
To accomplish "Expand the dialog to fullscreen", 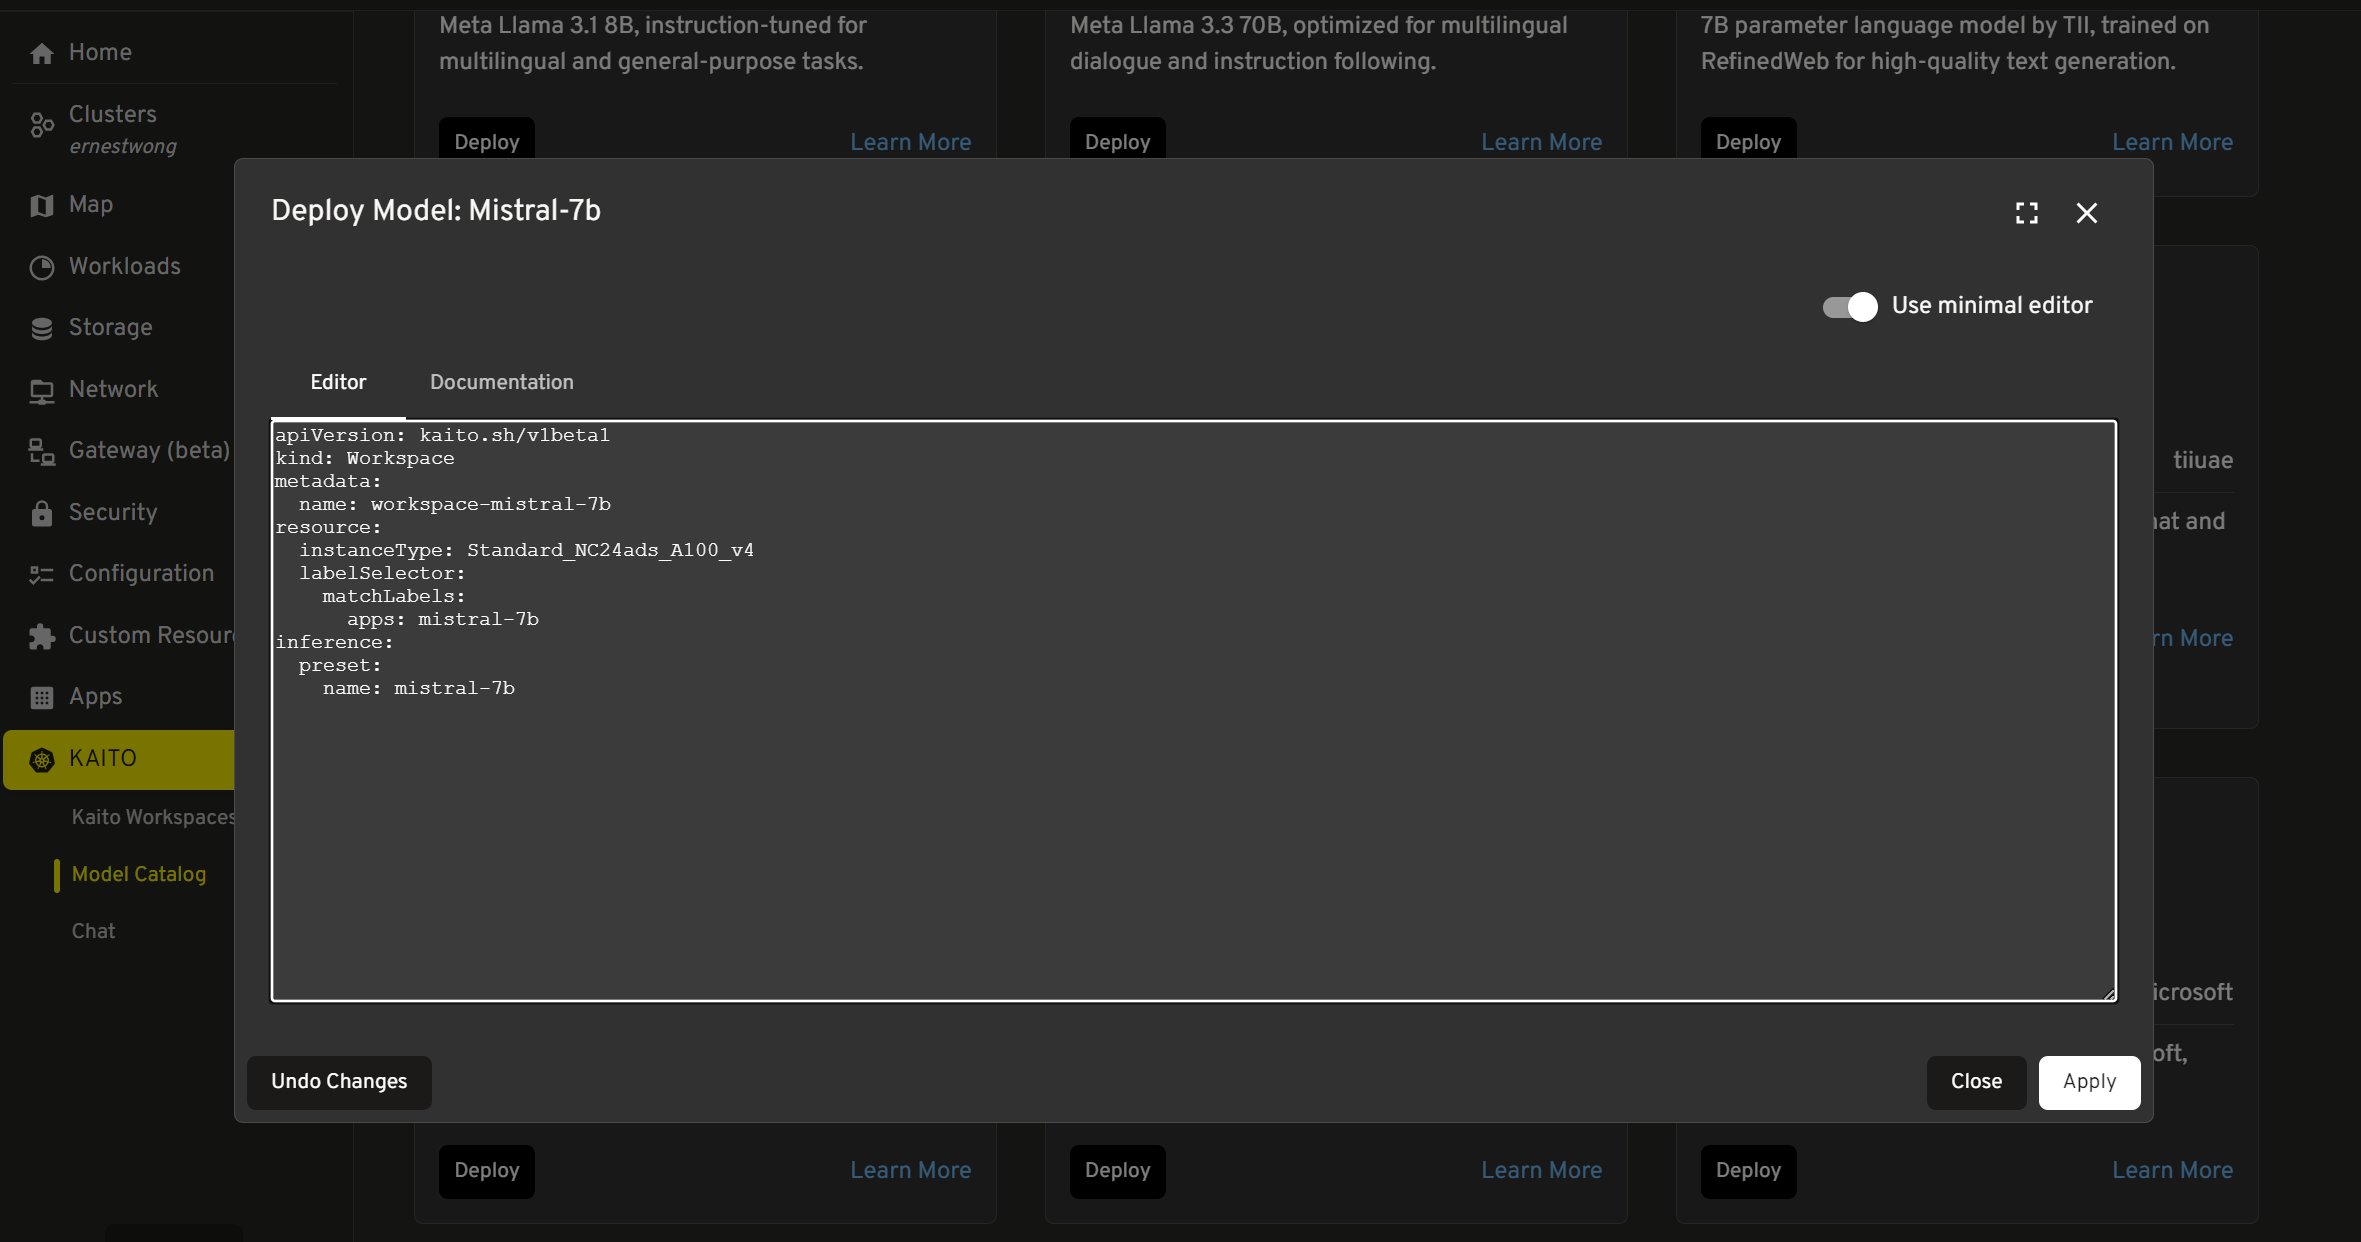I will pyautogui.click(x=2027, y=213).
